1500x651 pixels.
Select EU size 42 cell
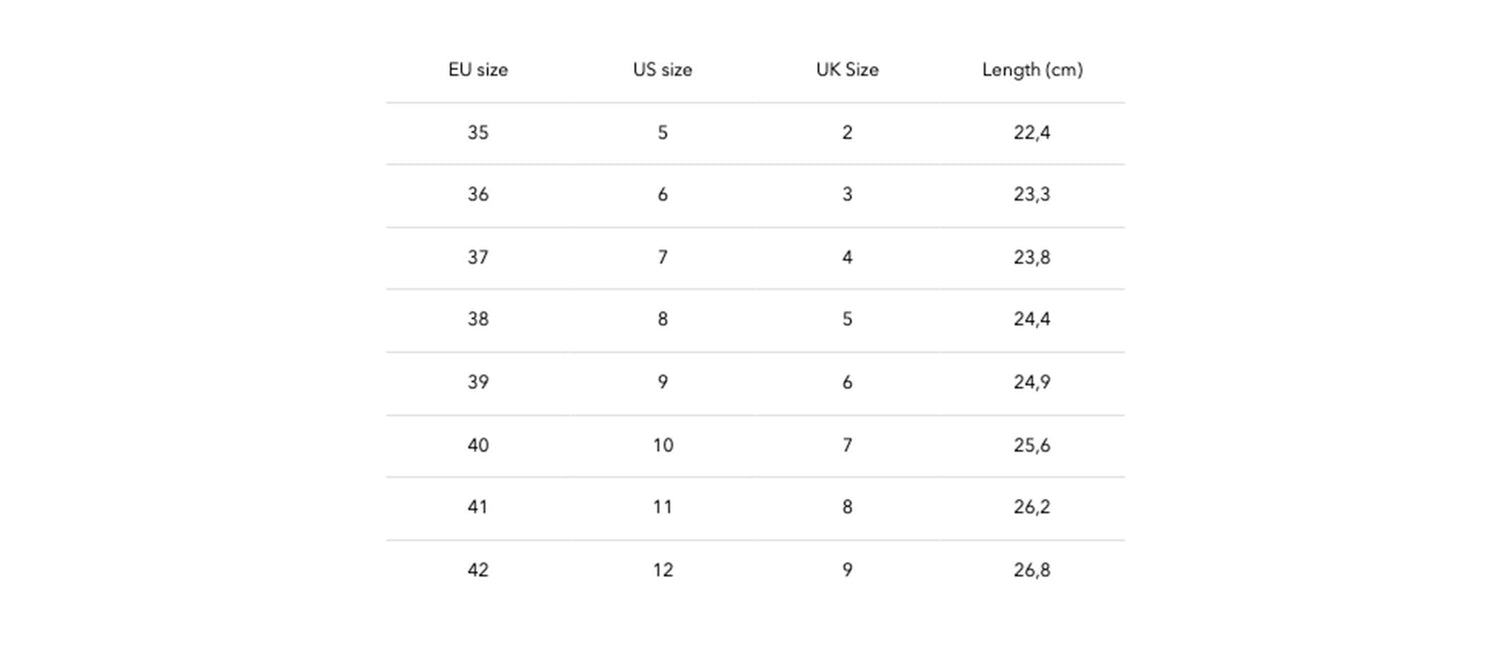478,570
